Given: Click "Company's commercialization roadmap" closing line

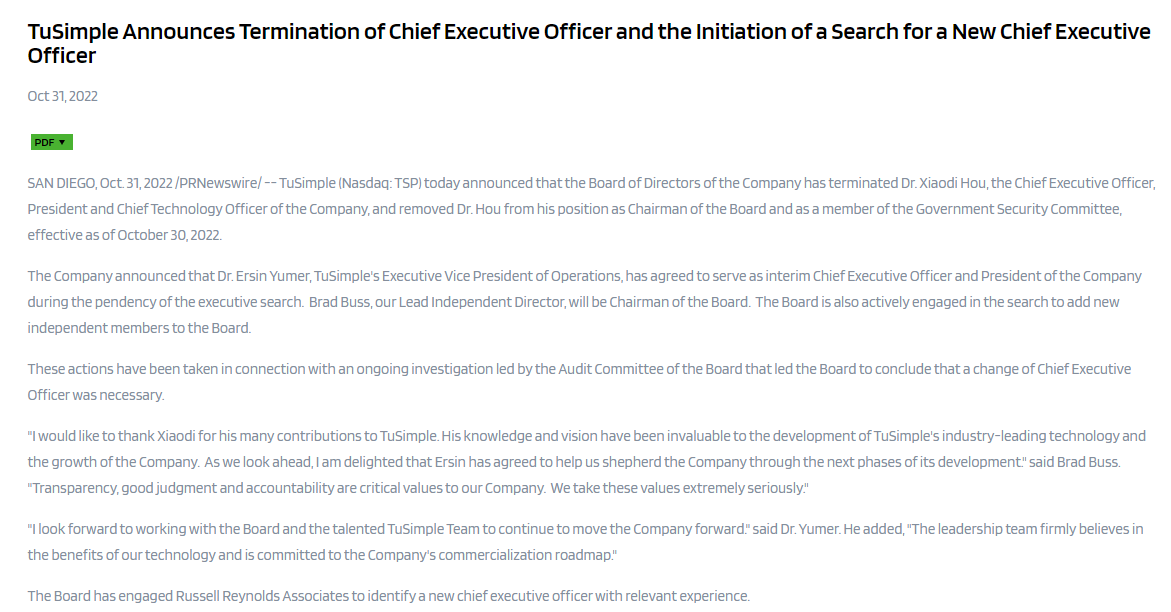Looking at the screenshot, I should 490,555.
